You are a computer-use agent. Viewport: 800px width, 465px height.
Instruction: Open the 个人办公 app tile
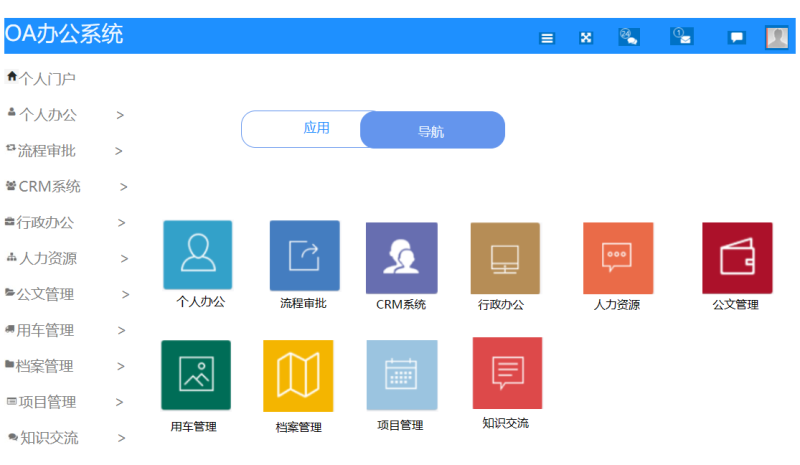tap(197, 255)
